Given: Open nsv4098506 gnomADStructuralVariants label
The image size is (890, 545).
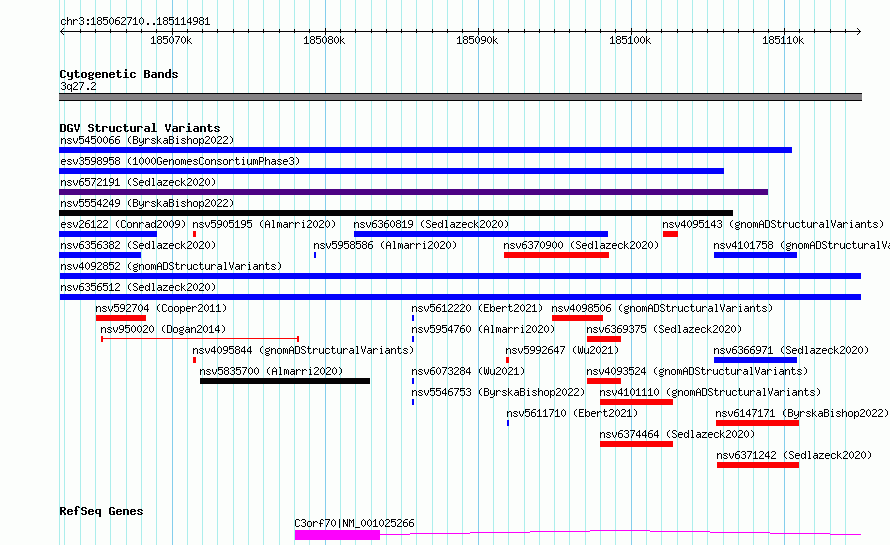Looking at the screenshot, I should click(662, 308).
